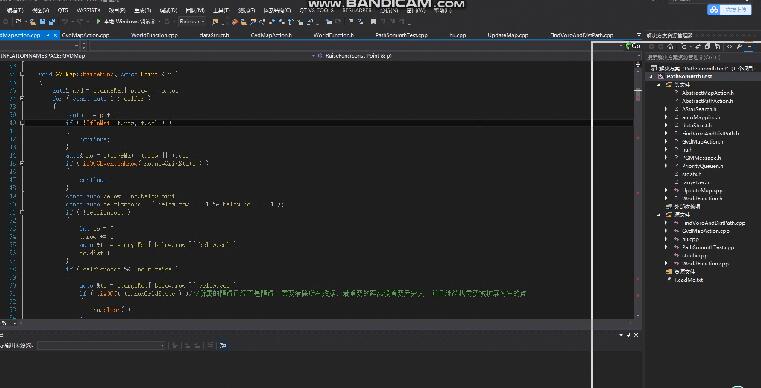Collapse the project node in Solution Explorer
761x388 pixels.
click(x=652, y=76)
